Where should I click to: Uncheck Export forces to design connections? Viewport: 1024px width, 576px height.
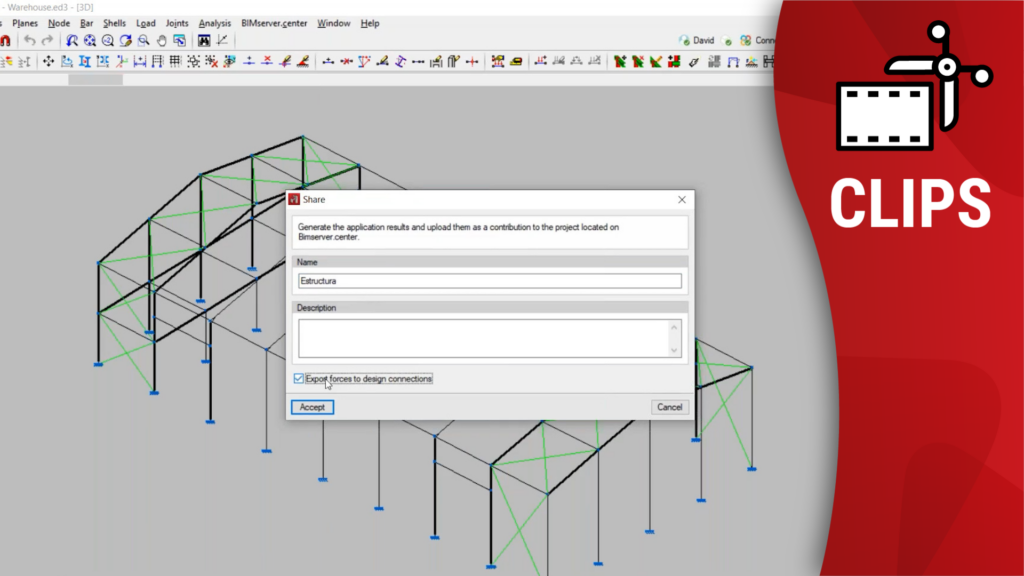(x=299, y=379)
